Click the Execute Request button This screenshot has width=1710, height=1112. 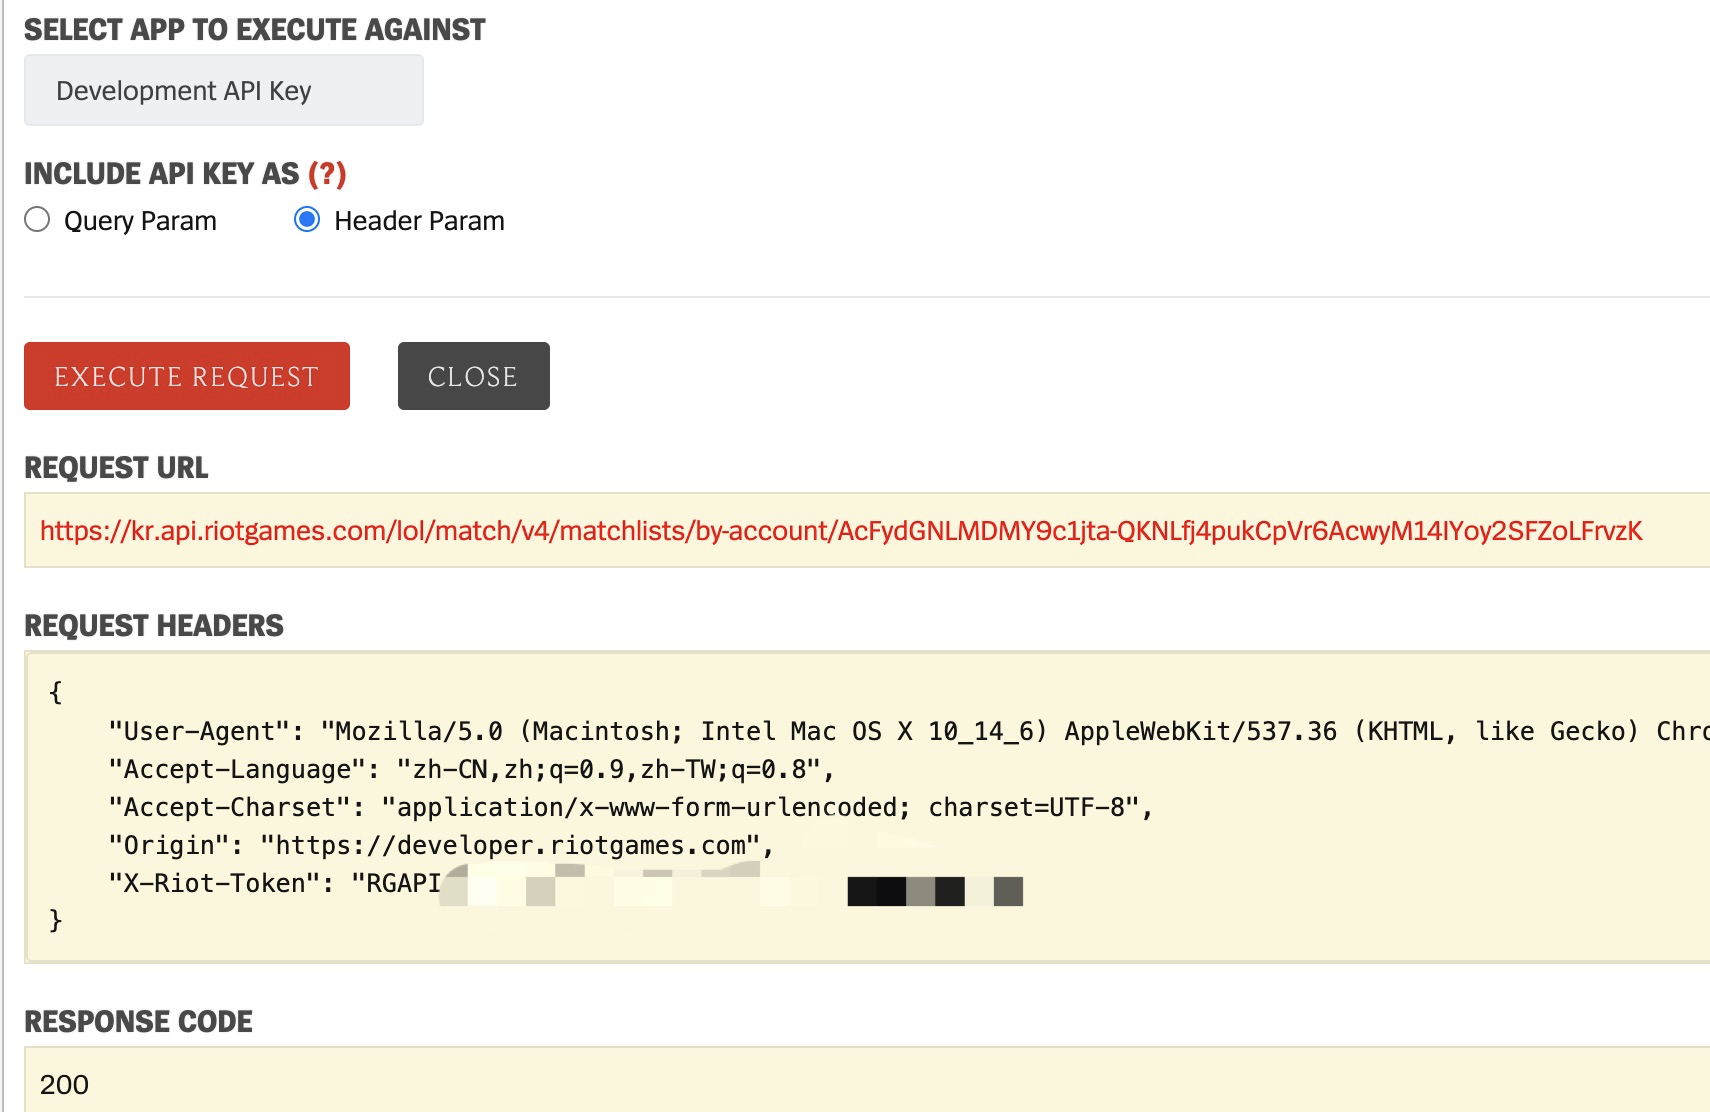tap(187, 376)
